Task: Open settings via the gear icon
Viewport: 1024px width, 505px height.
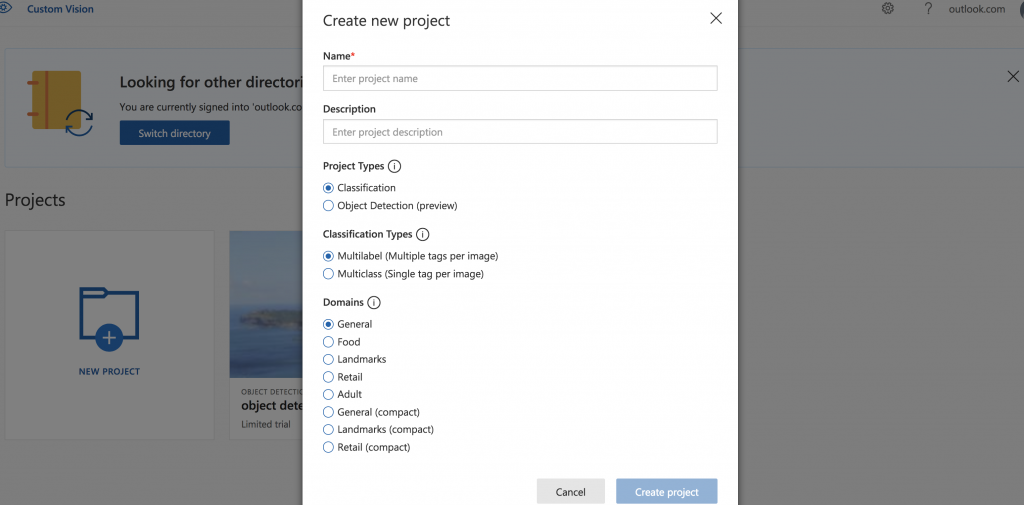Action: click(x=888, y=9)
